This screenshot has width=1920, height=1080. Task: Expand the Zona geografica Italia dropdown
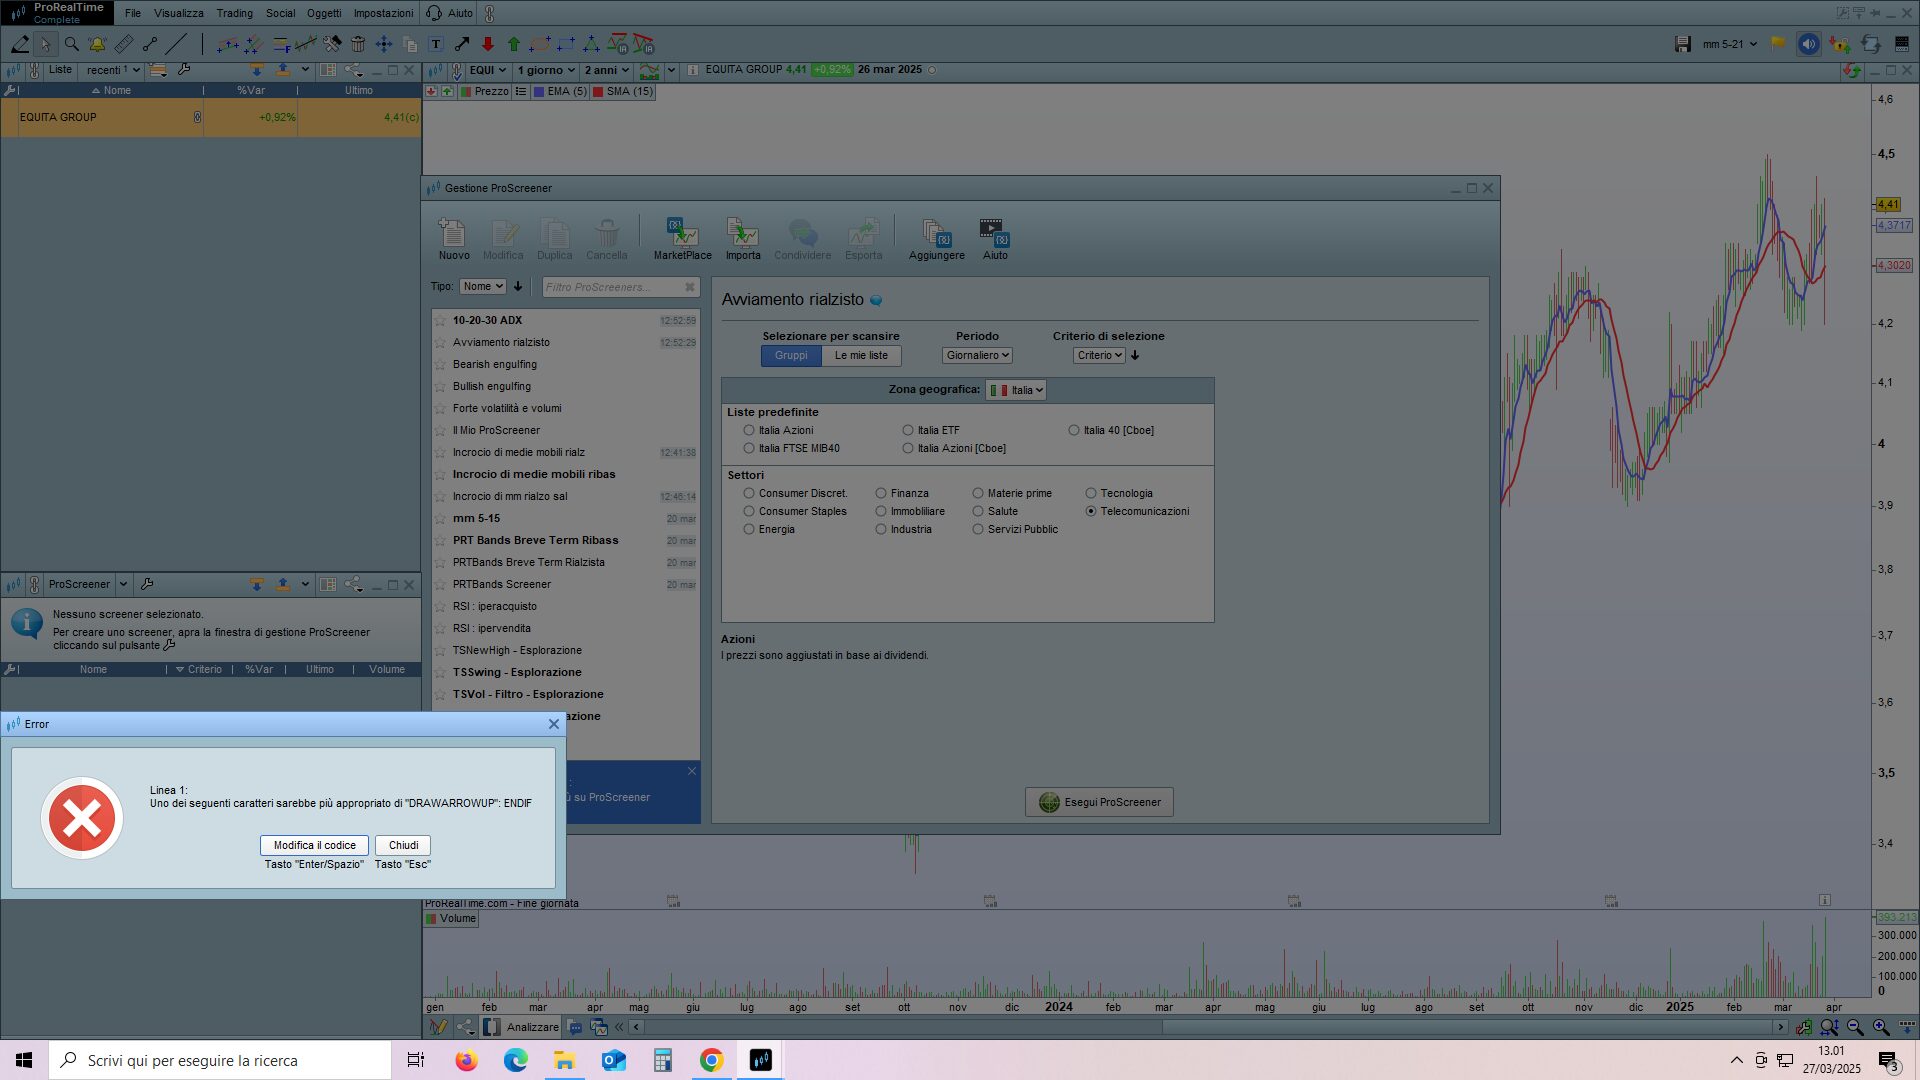[x=1016, y=390]
